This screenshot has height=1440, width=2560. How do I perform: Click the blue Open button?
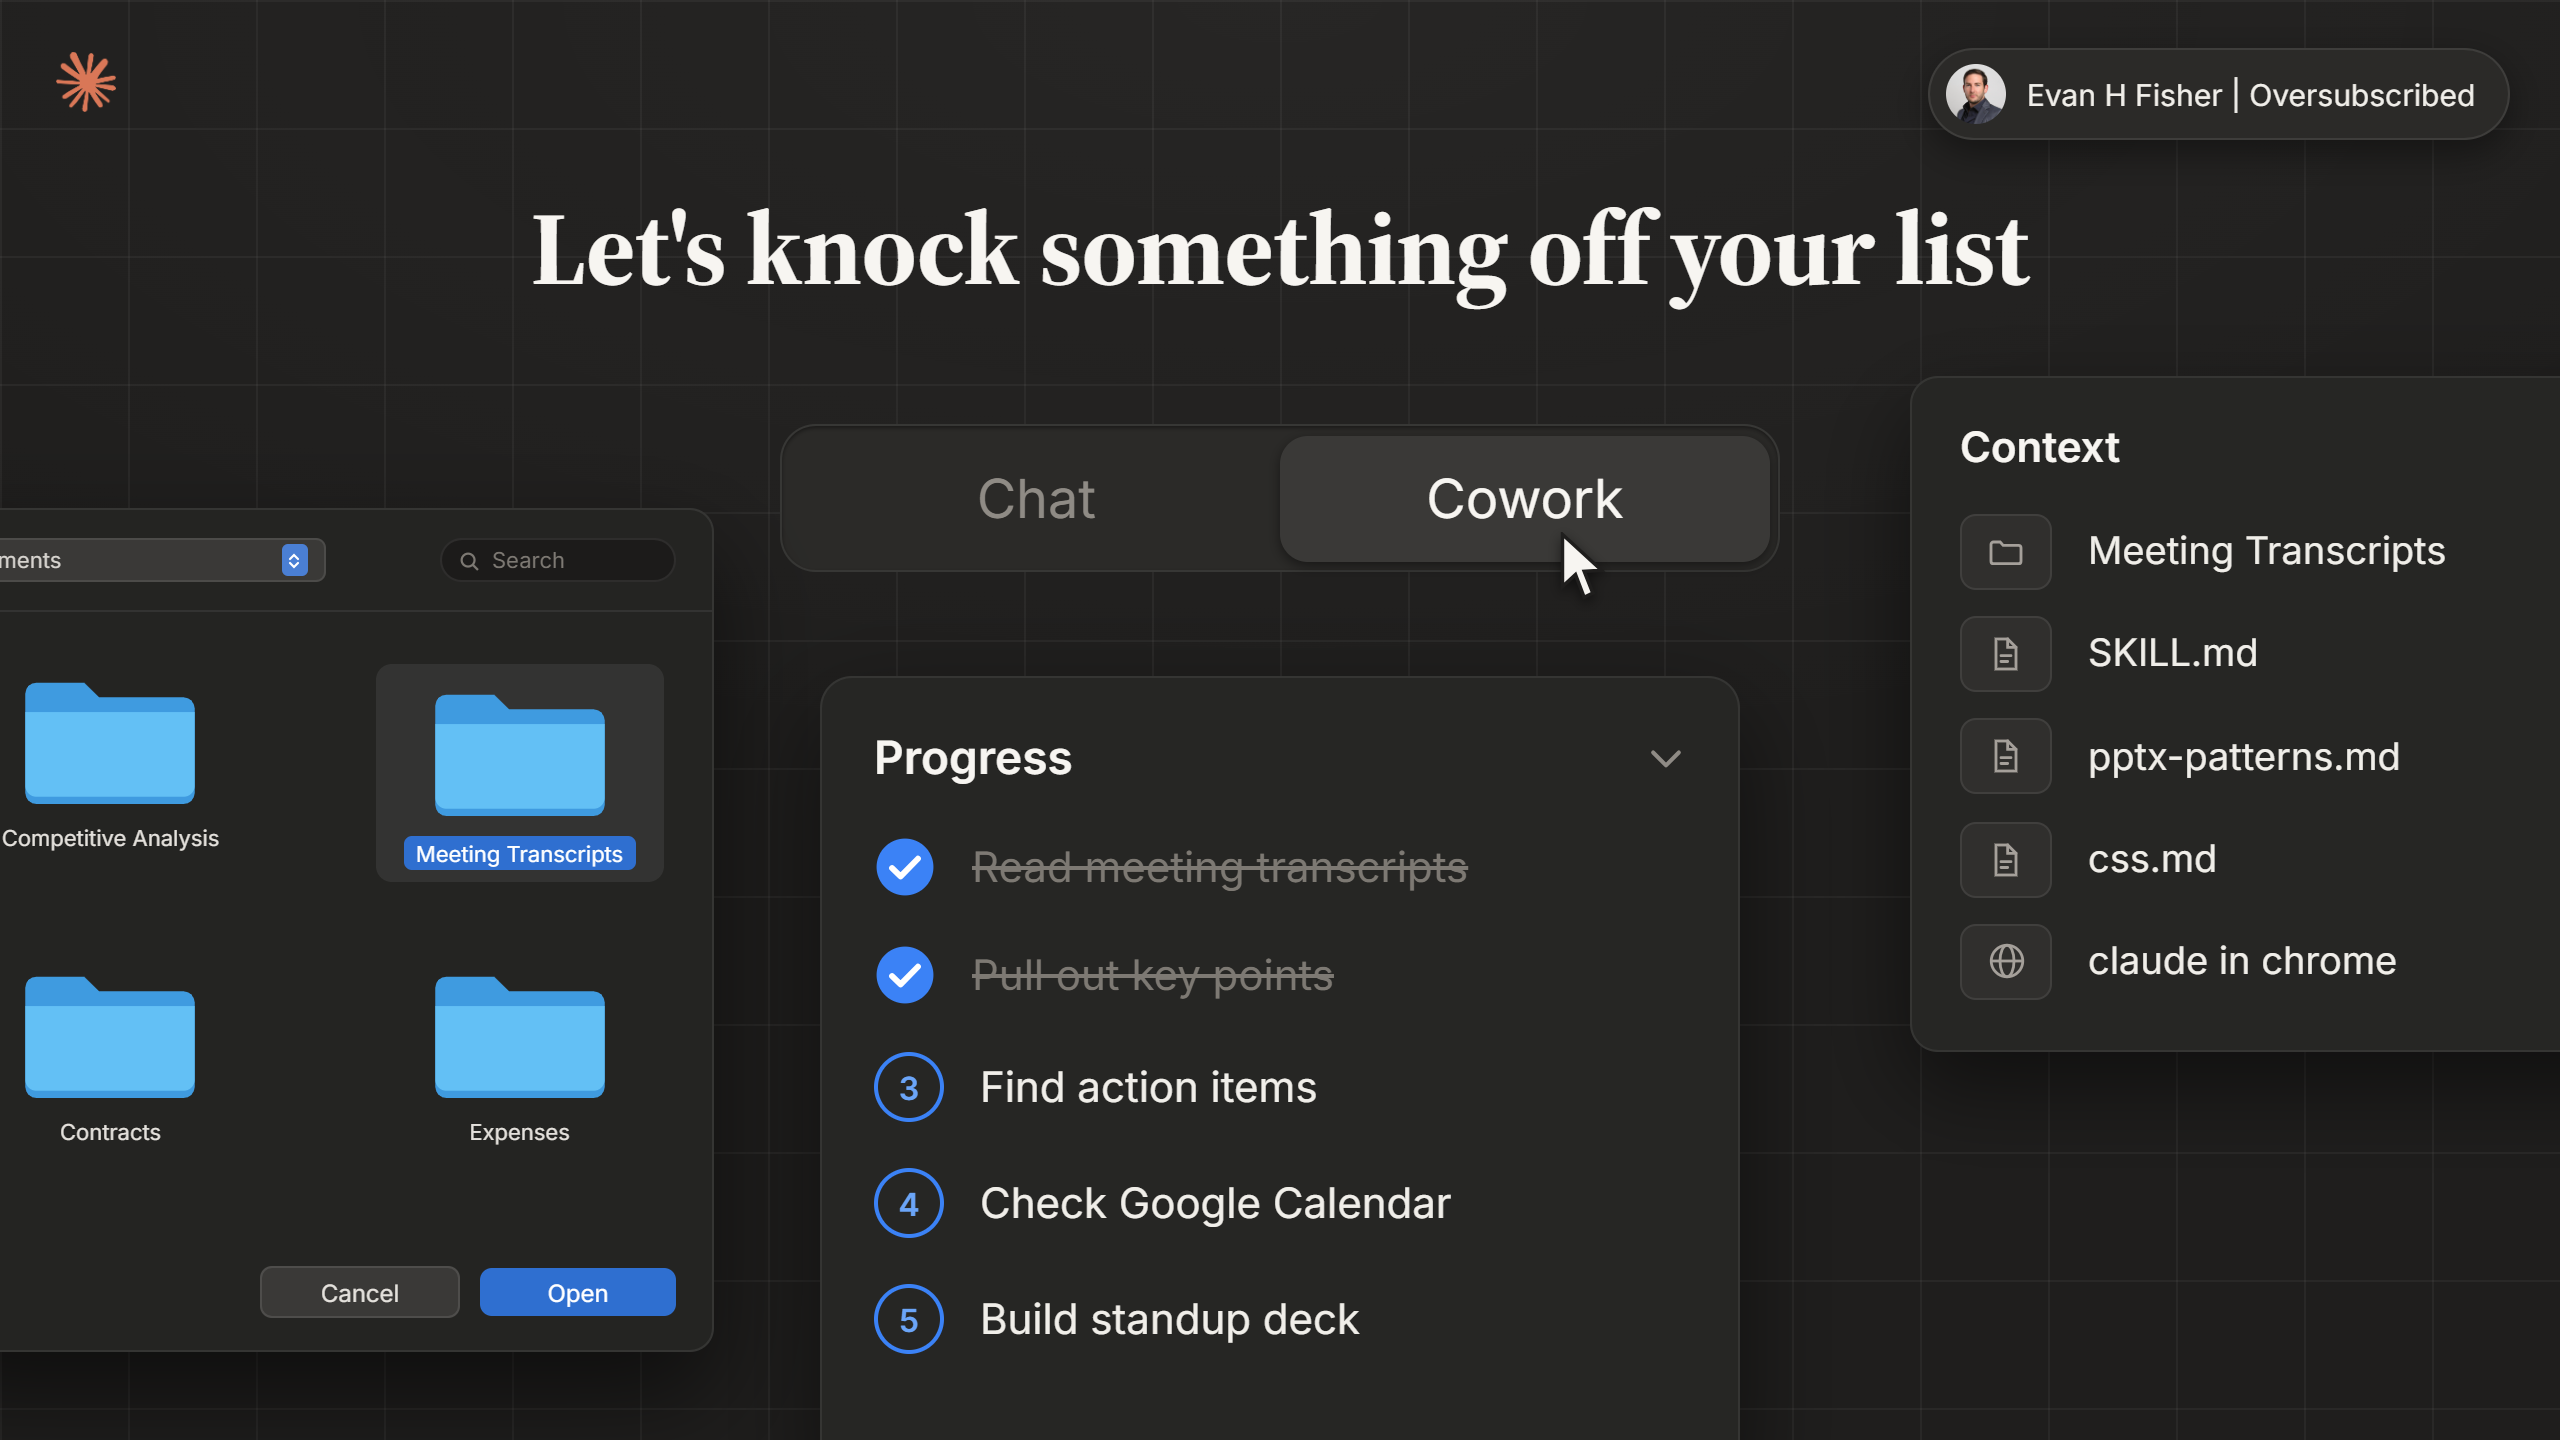[x=578, y=1293]
